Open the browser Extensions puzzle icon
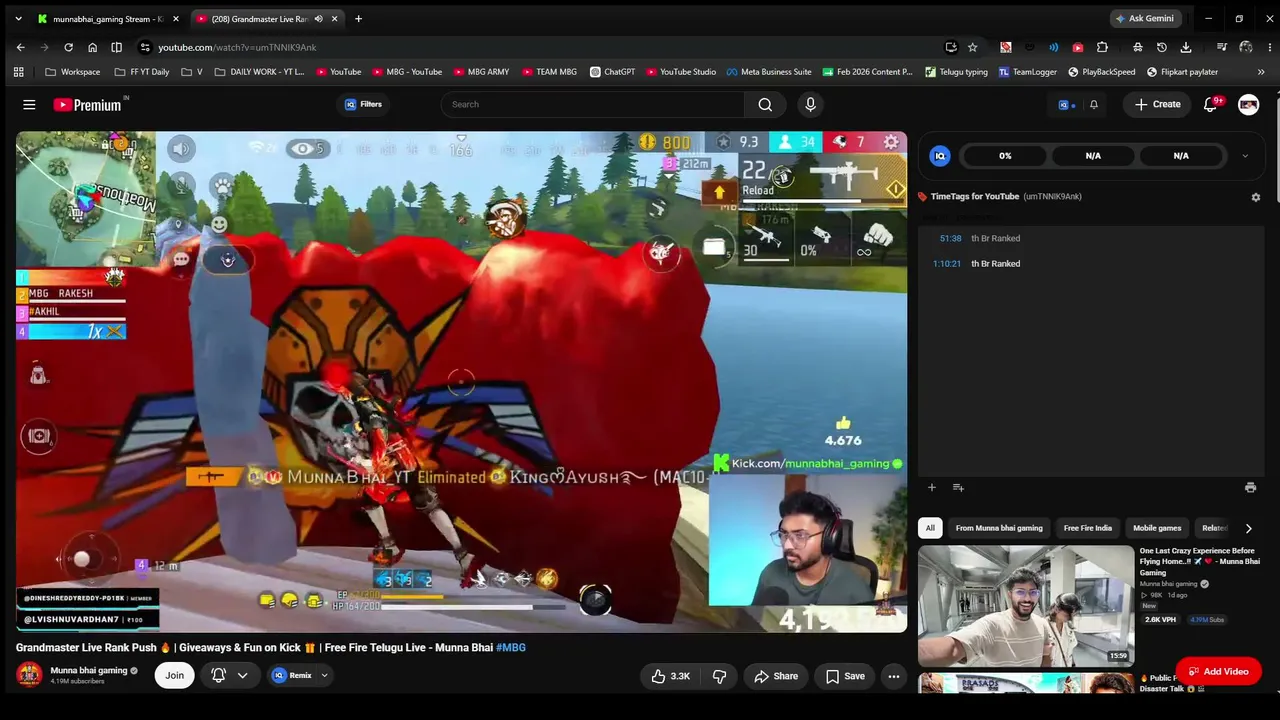This screenshot has height=720, width=1280. [1102, 47]
